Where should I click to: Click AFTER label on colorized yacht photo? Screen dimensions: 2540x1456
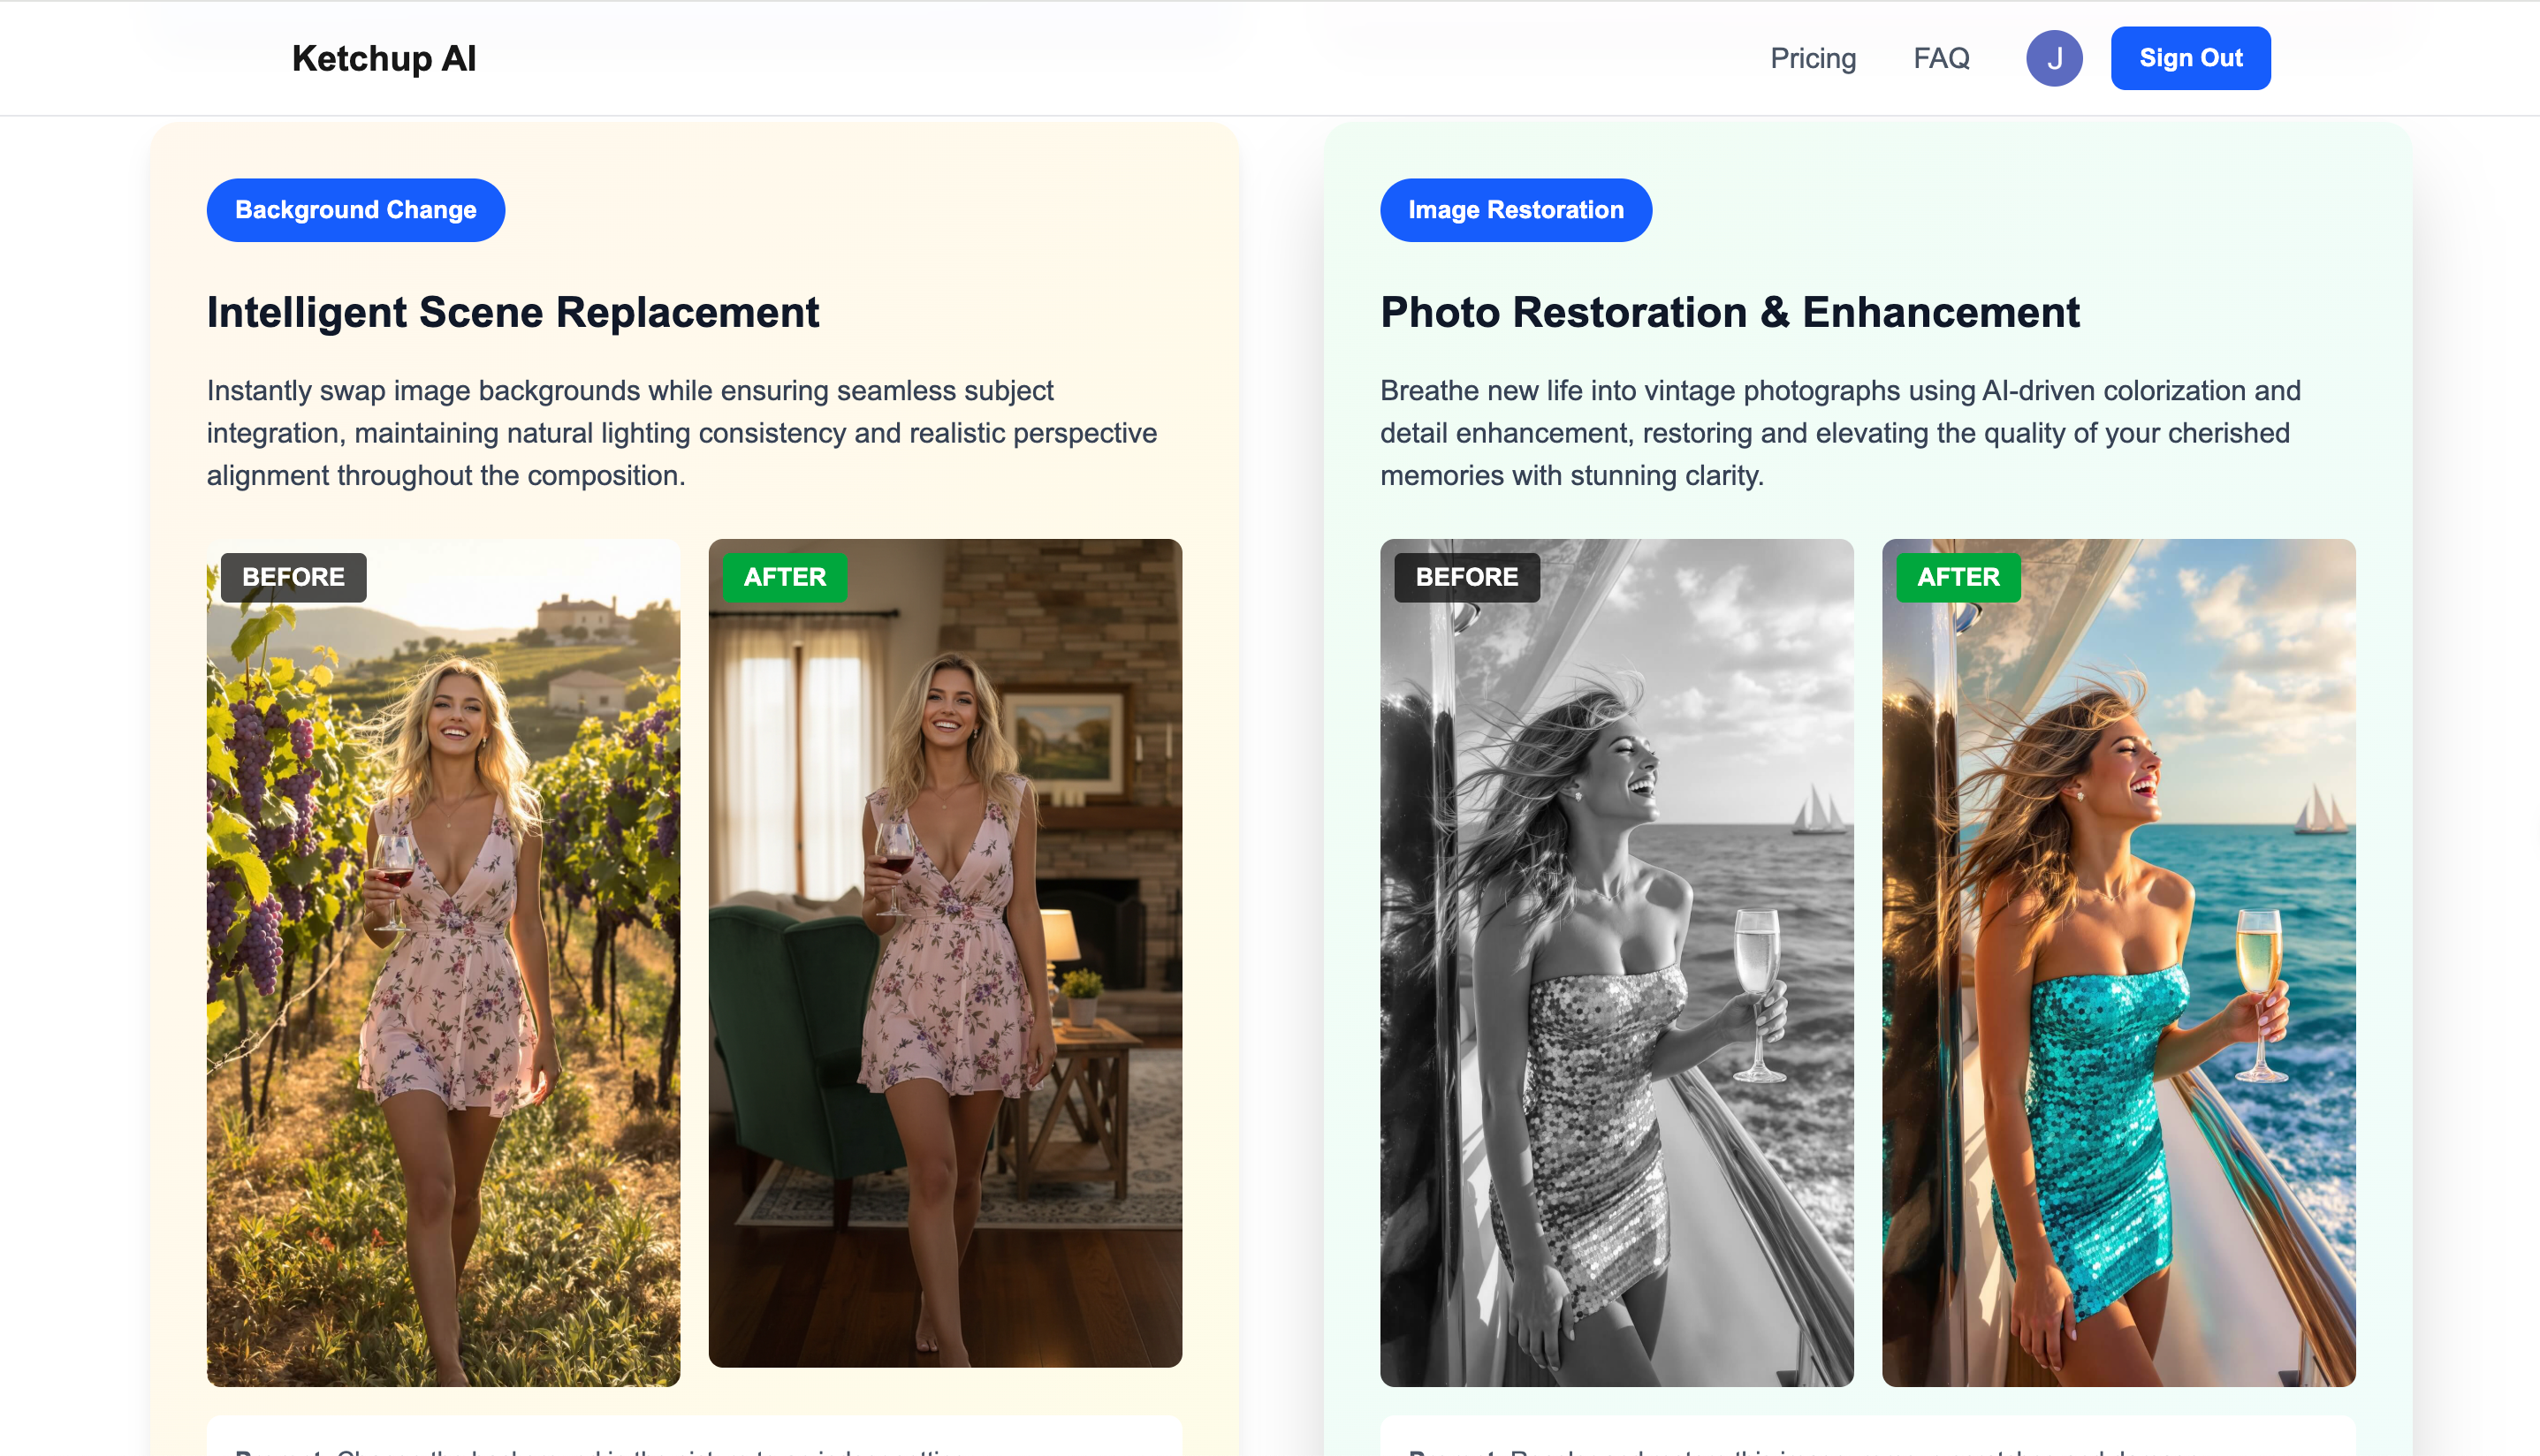coord(1957,577)
